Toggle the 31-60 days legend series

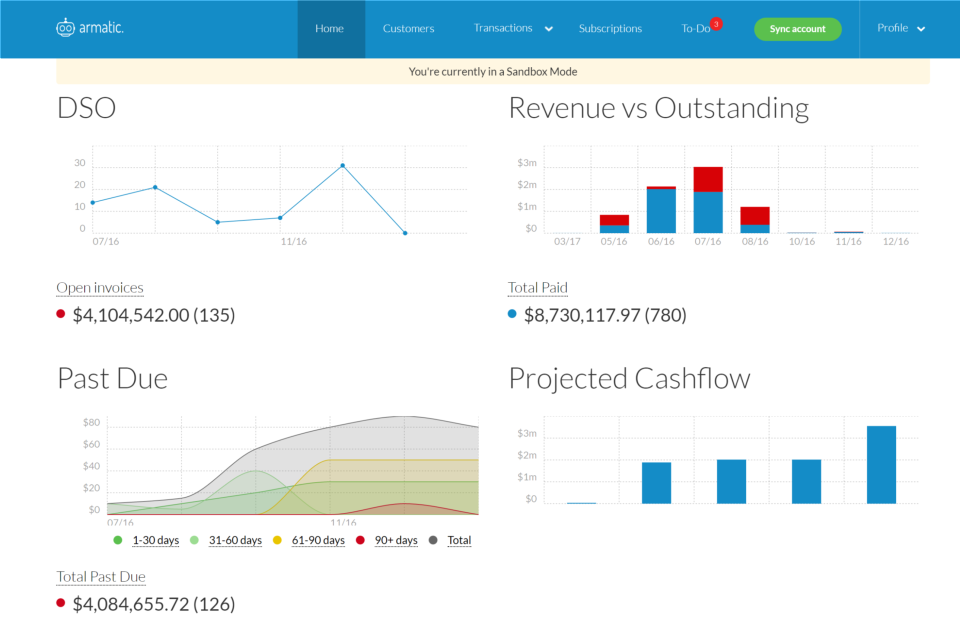pyautogui.click(x=235, y=540)
